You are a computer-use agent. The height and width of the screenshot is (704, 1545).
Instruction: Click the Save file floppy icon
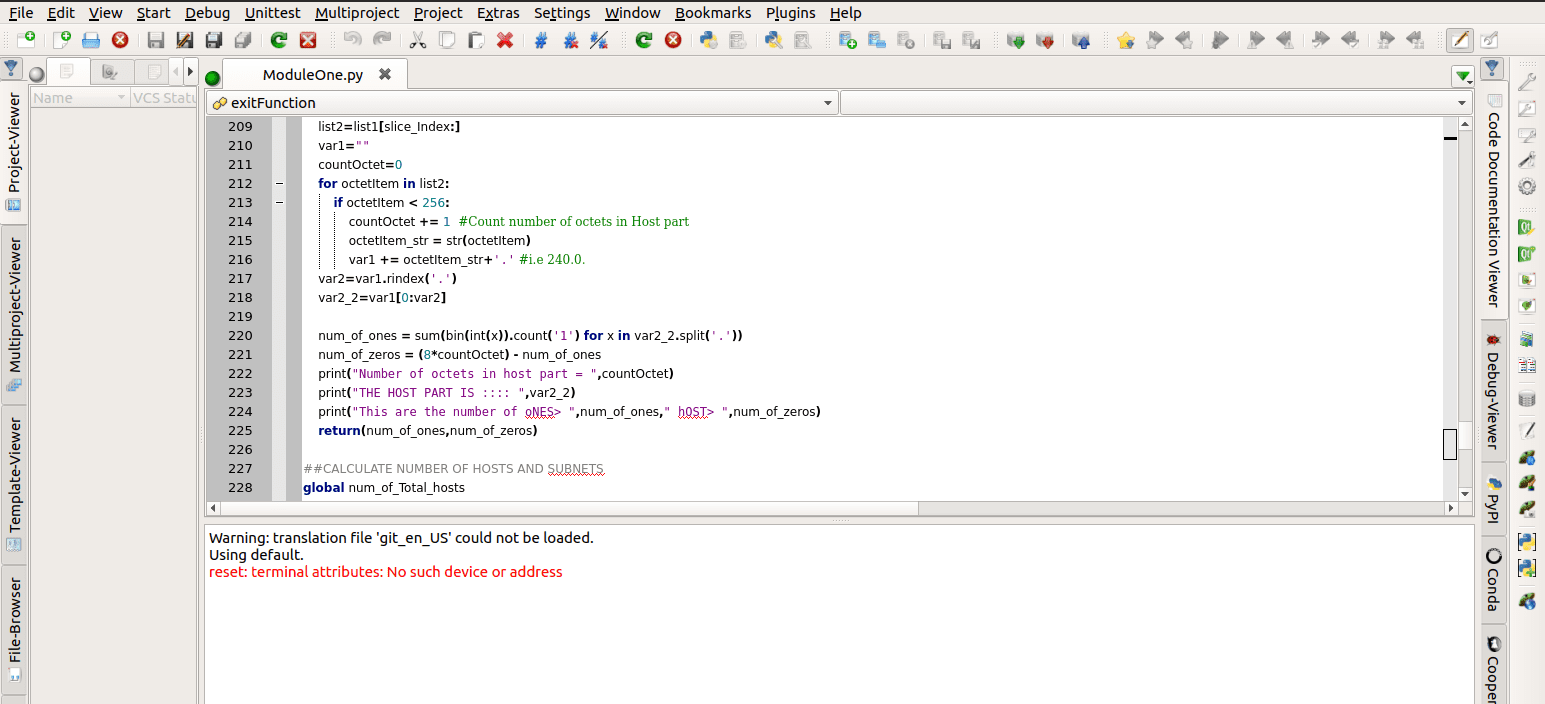pos(155,40)
